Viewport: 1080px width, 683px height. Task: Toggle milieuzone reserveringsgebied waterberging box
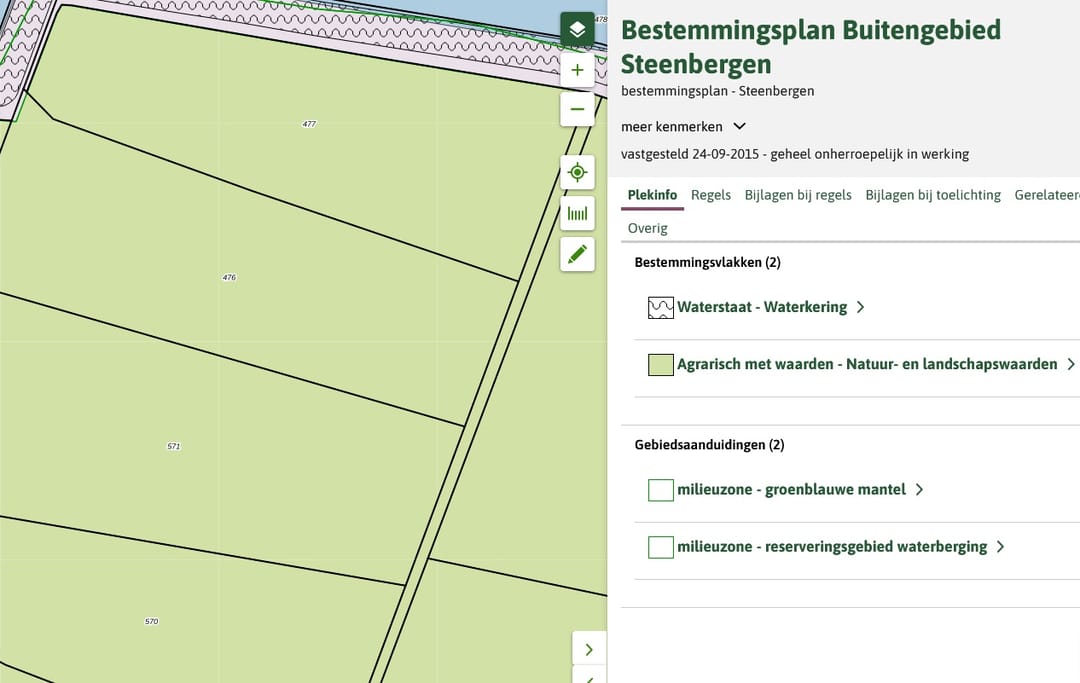point(660,547)
